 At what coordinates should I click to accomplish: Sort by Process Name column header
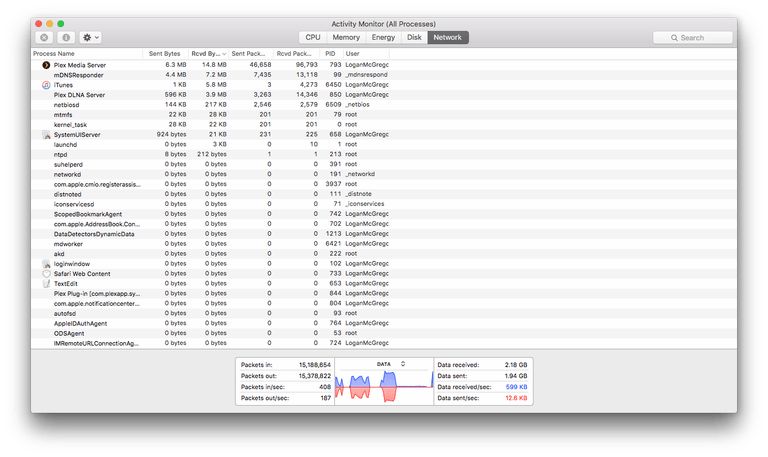tap(87, 53)
